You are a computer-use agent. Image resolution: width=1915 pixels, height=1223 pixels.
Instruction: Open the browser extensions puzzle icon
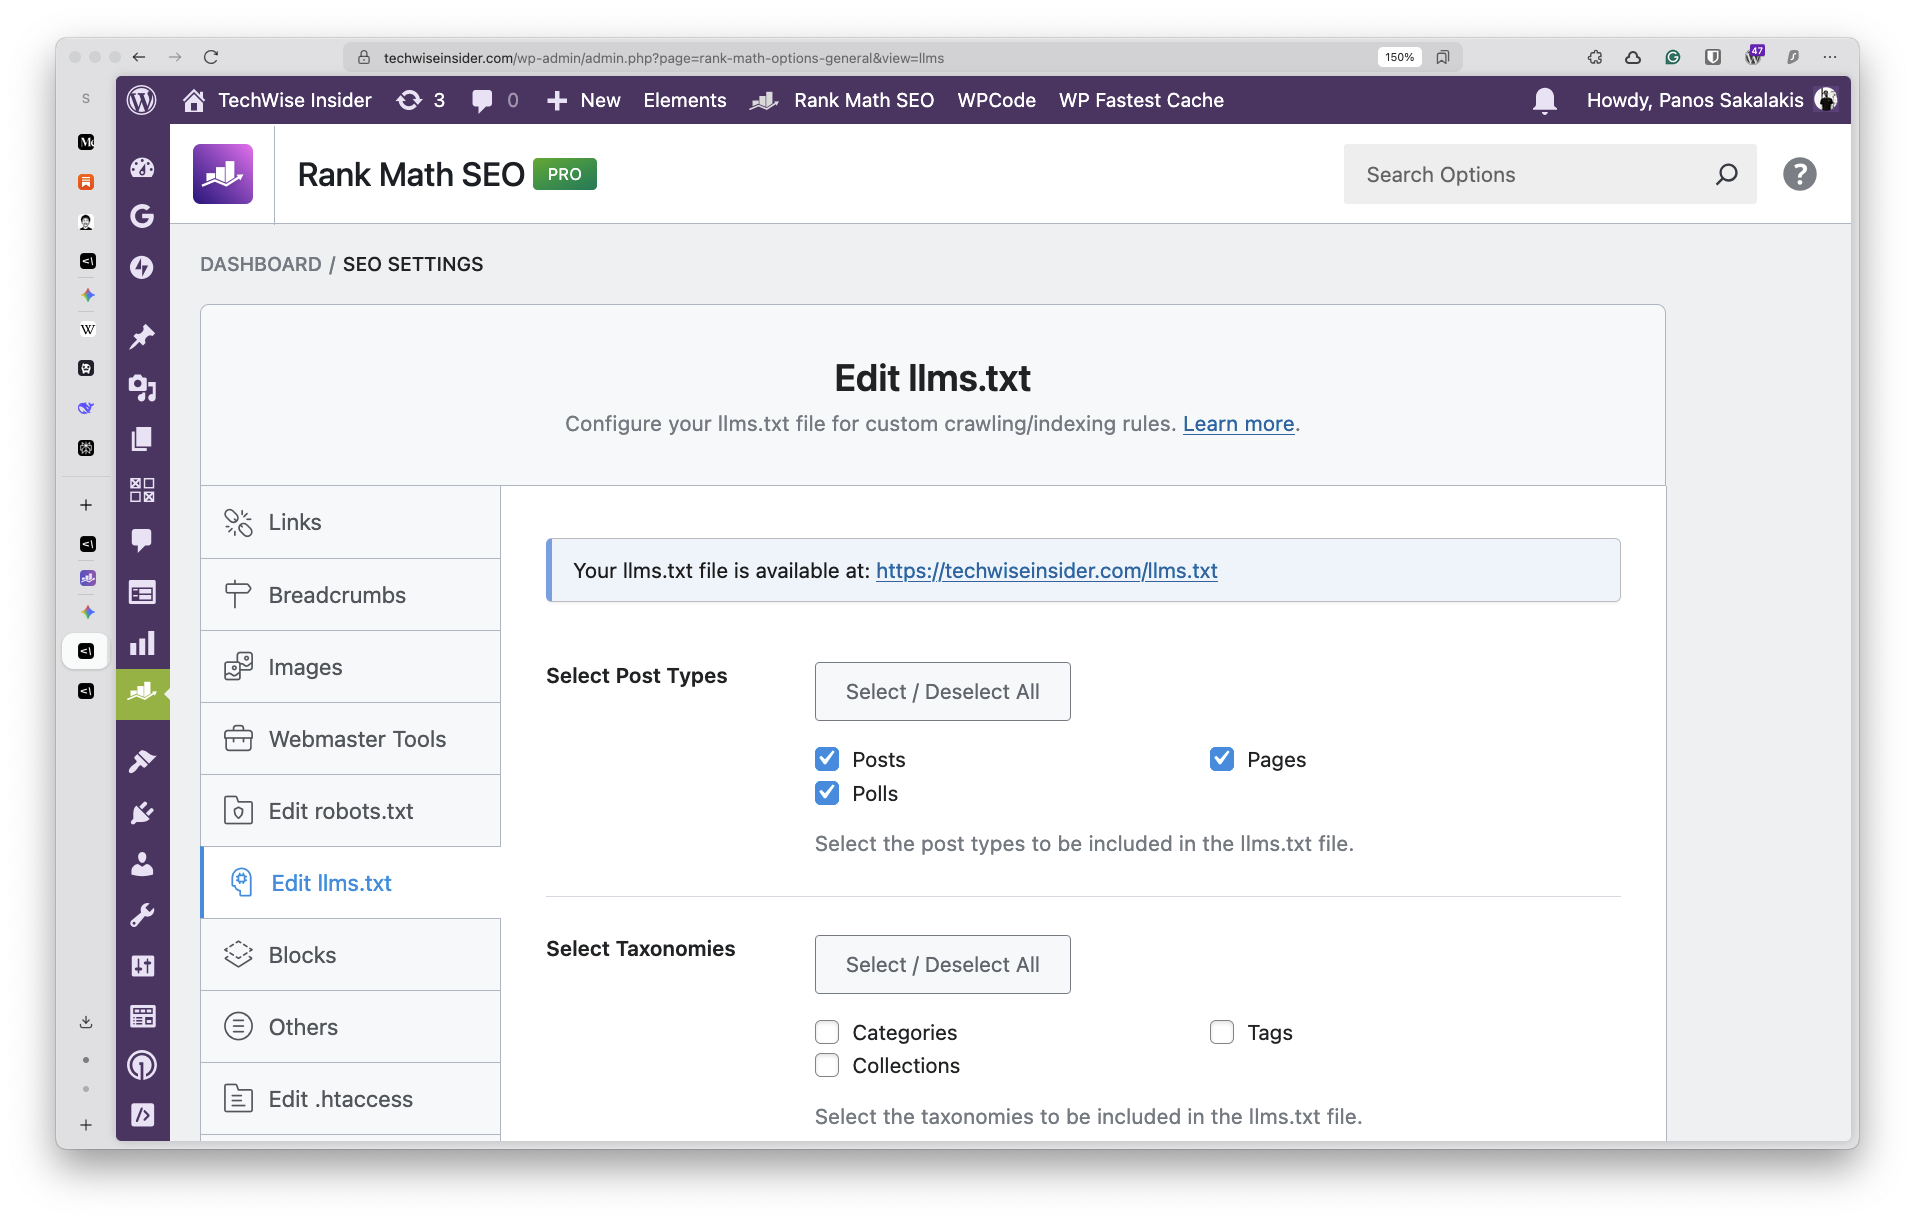tap(1594, 57)
